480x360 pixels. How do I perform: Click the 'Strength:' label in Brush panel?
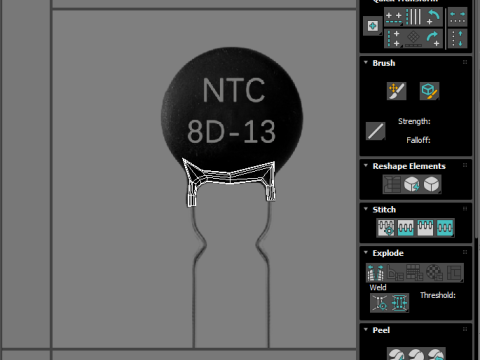coord(414,121)
